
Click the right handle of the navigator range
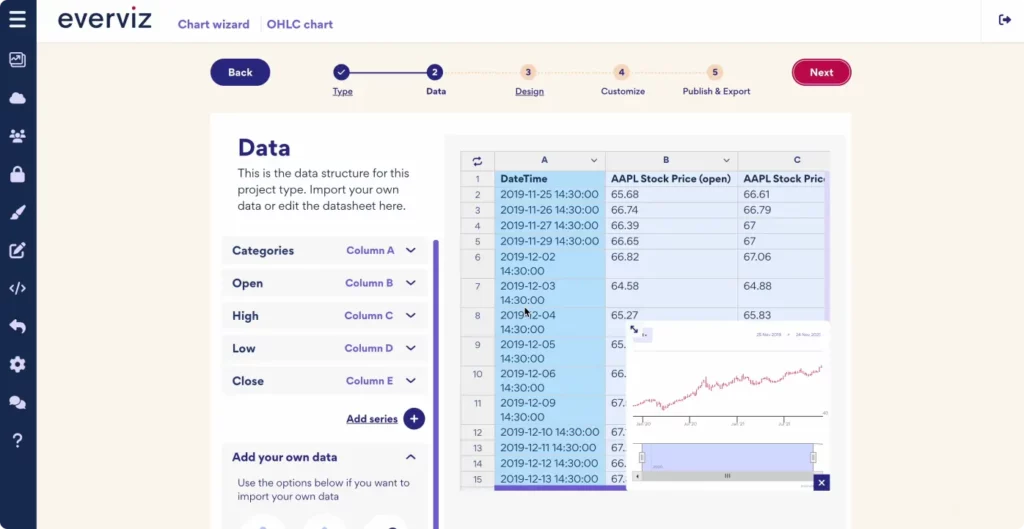click(813, 457)
